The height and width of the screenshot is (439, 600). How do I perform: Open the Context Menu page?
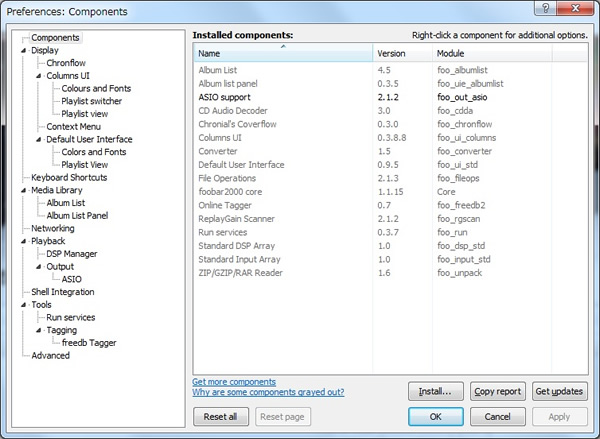pos(73,126)
